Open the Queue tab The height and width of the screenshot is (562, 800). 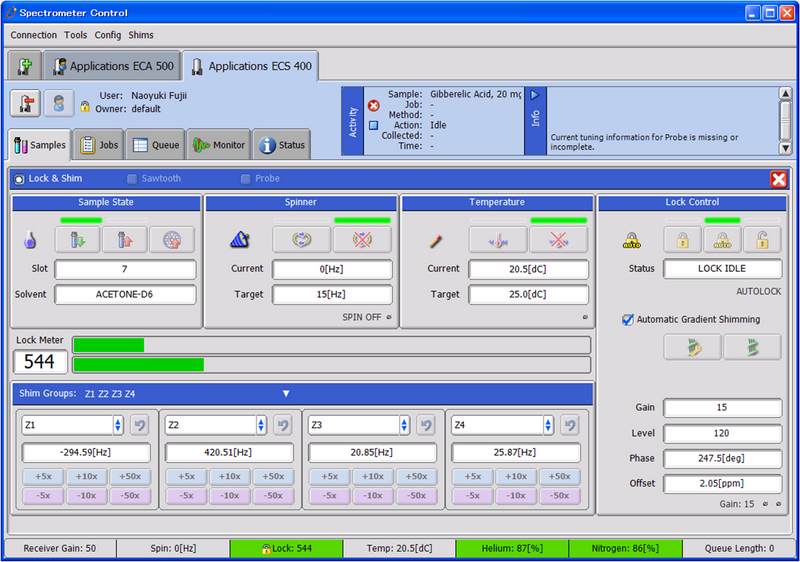(156, 145)
